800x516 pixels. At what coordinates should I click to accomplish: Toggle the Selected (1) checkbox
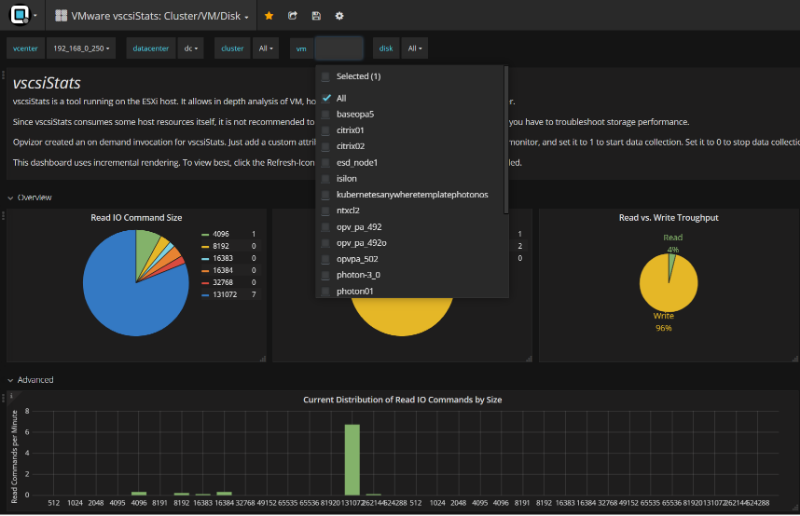click(326, 77)
